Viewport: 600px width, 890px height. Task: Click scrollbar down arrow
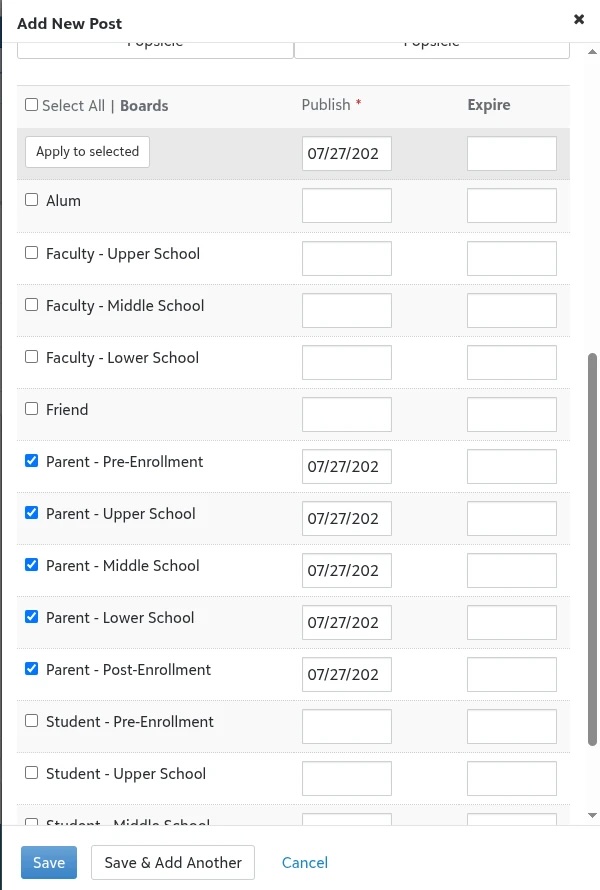coord(592,816)
